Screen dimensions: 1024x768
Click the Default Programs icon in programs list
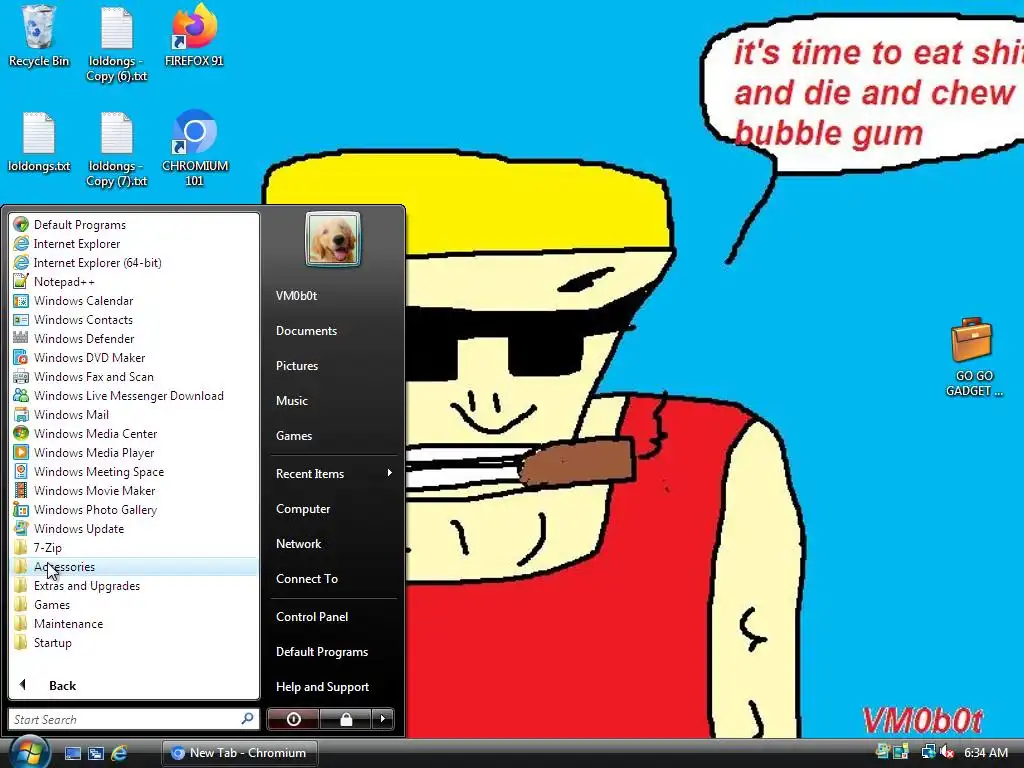pyautogui.click(x=21, y=225)
